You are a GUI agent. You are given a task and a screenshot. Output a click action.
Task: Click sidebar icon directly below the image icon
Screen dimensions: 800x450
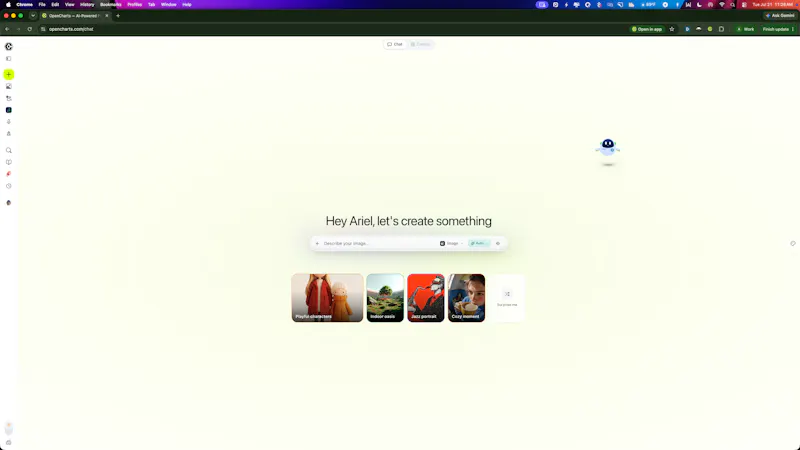tap(9, 98)
